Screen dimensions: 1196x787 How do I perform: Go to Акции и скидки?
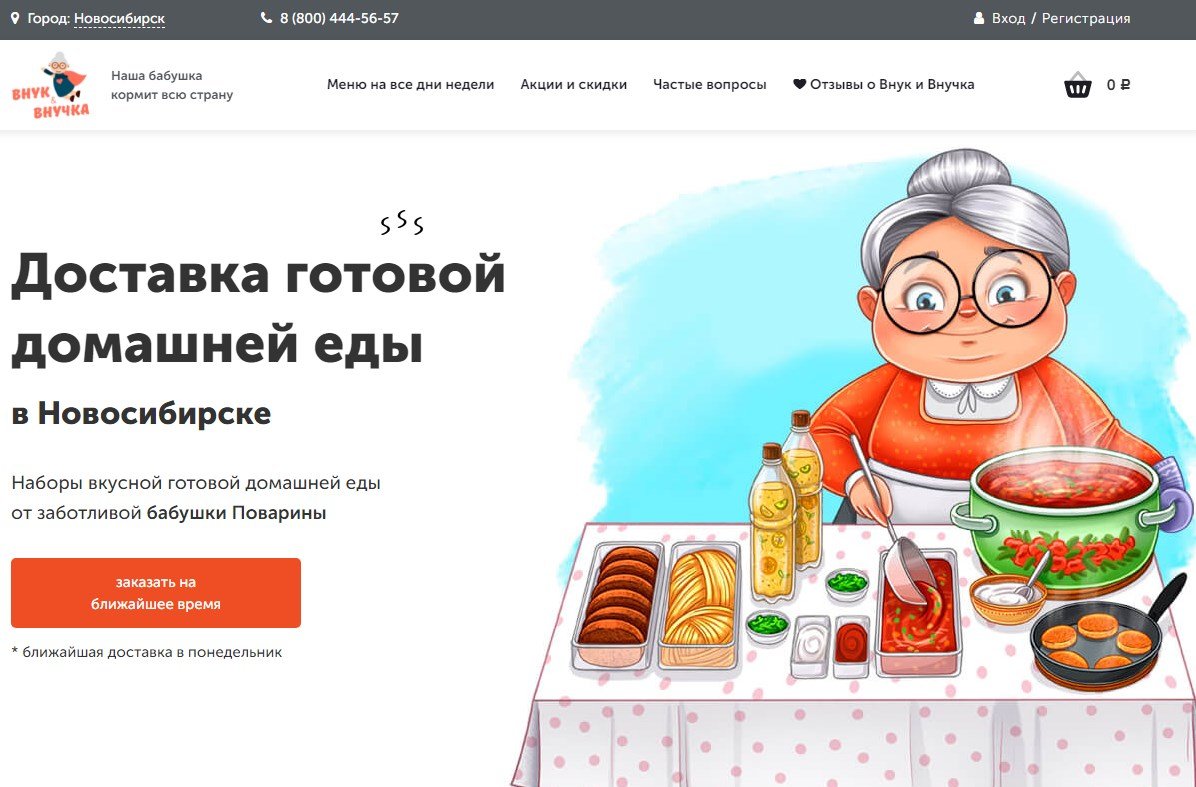point(574,85)
